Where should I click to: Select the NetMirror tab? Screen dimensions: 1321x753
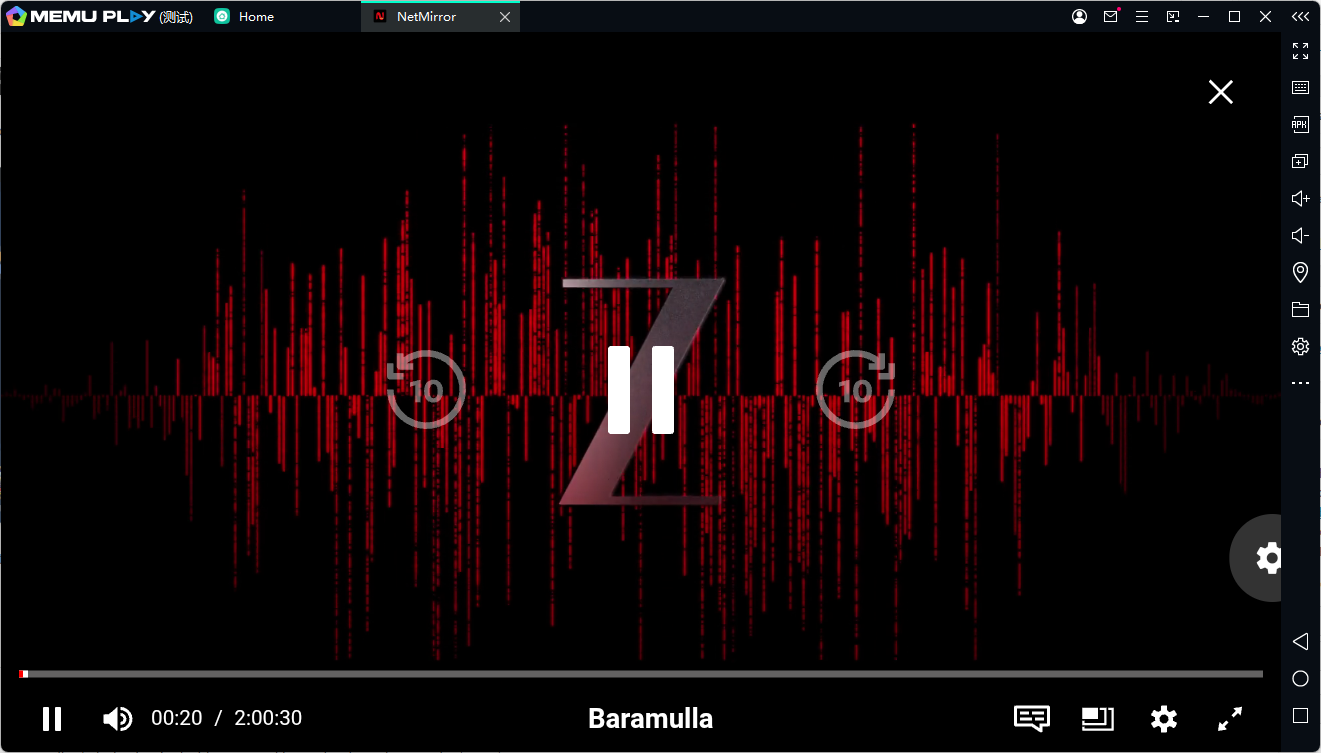pyautogui.click(x=426, y=17)
